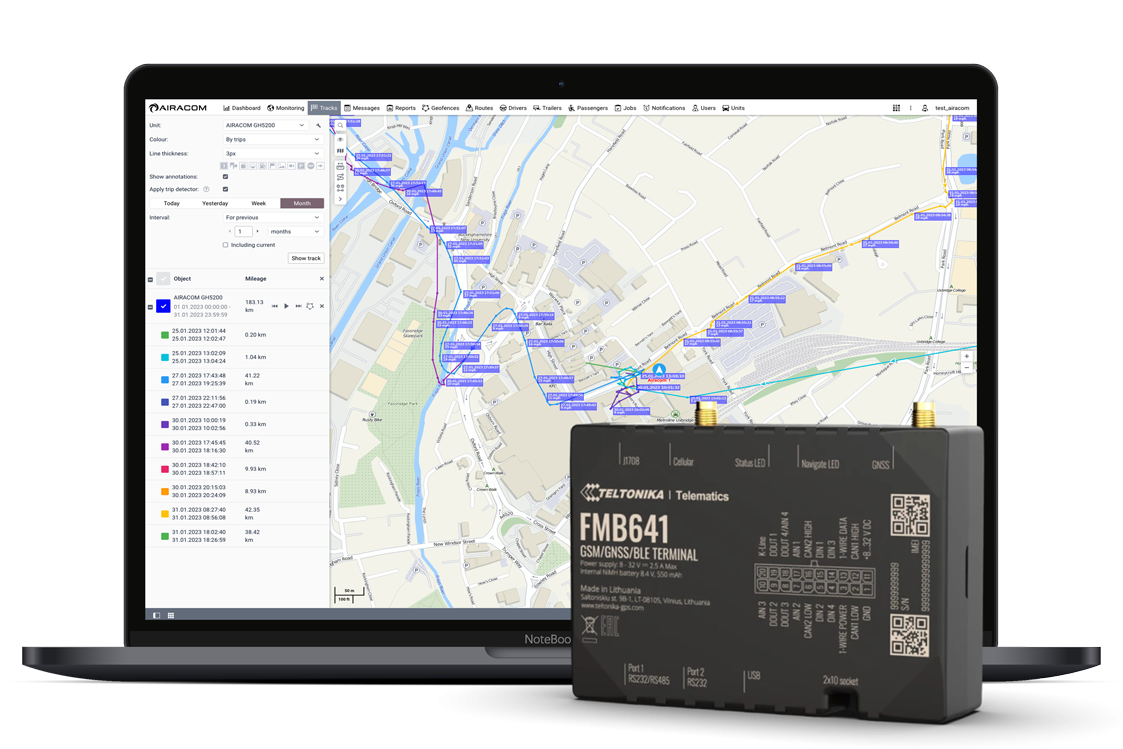Click the months count input field

pyautogui.click(x=243, y=231)
